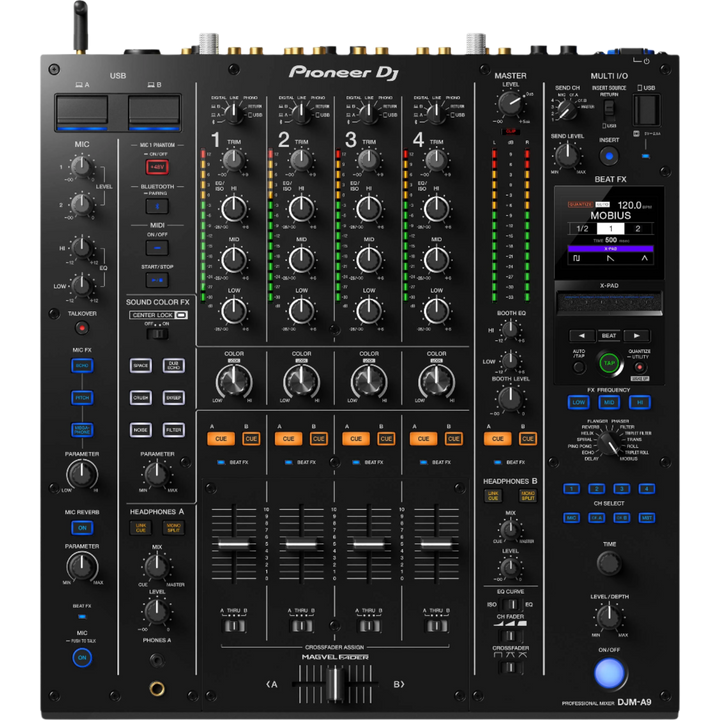Select the 2 beat option on the display
The image size is (720, 720).
(637, 229)
